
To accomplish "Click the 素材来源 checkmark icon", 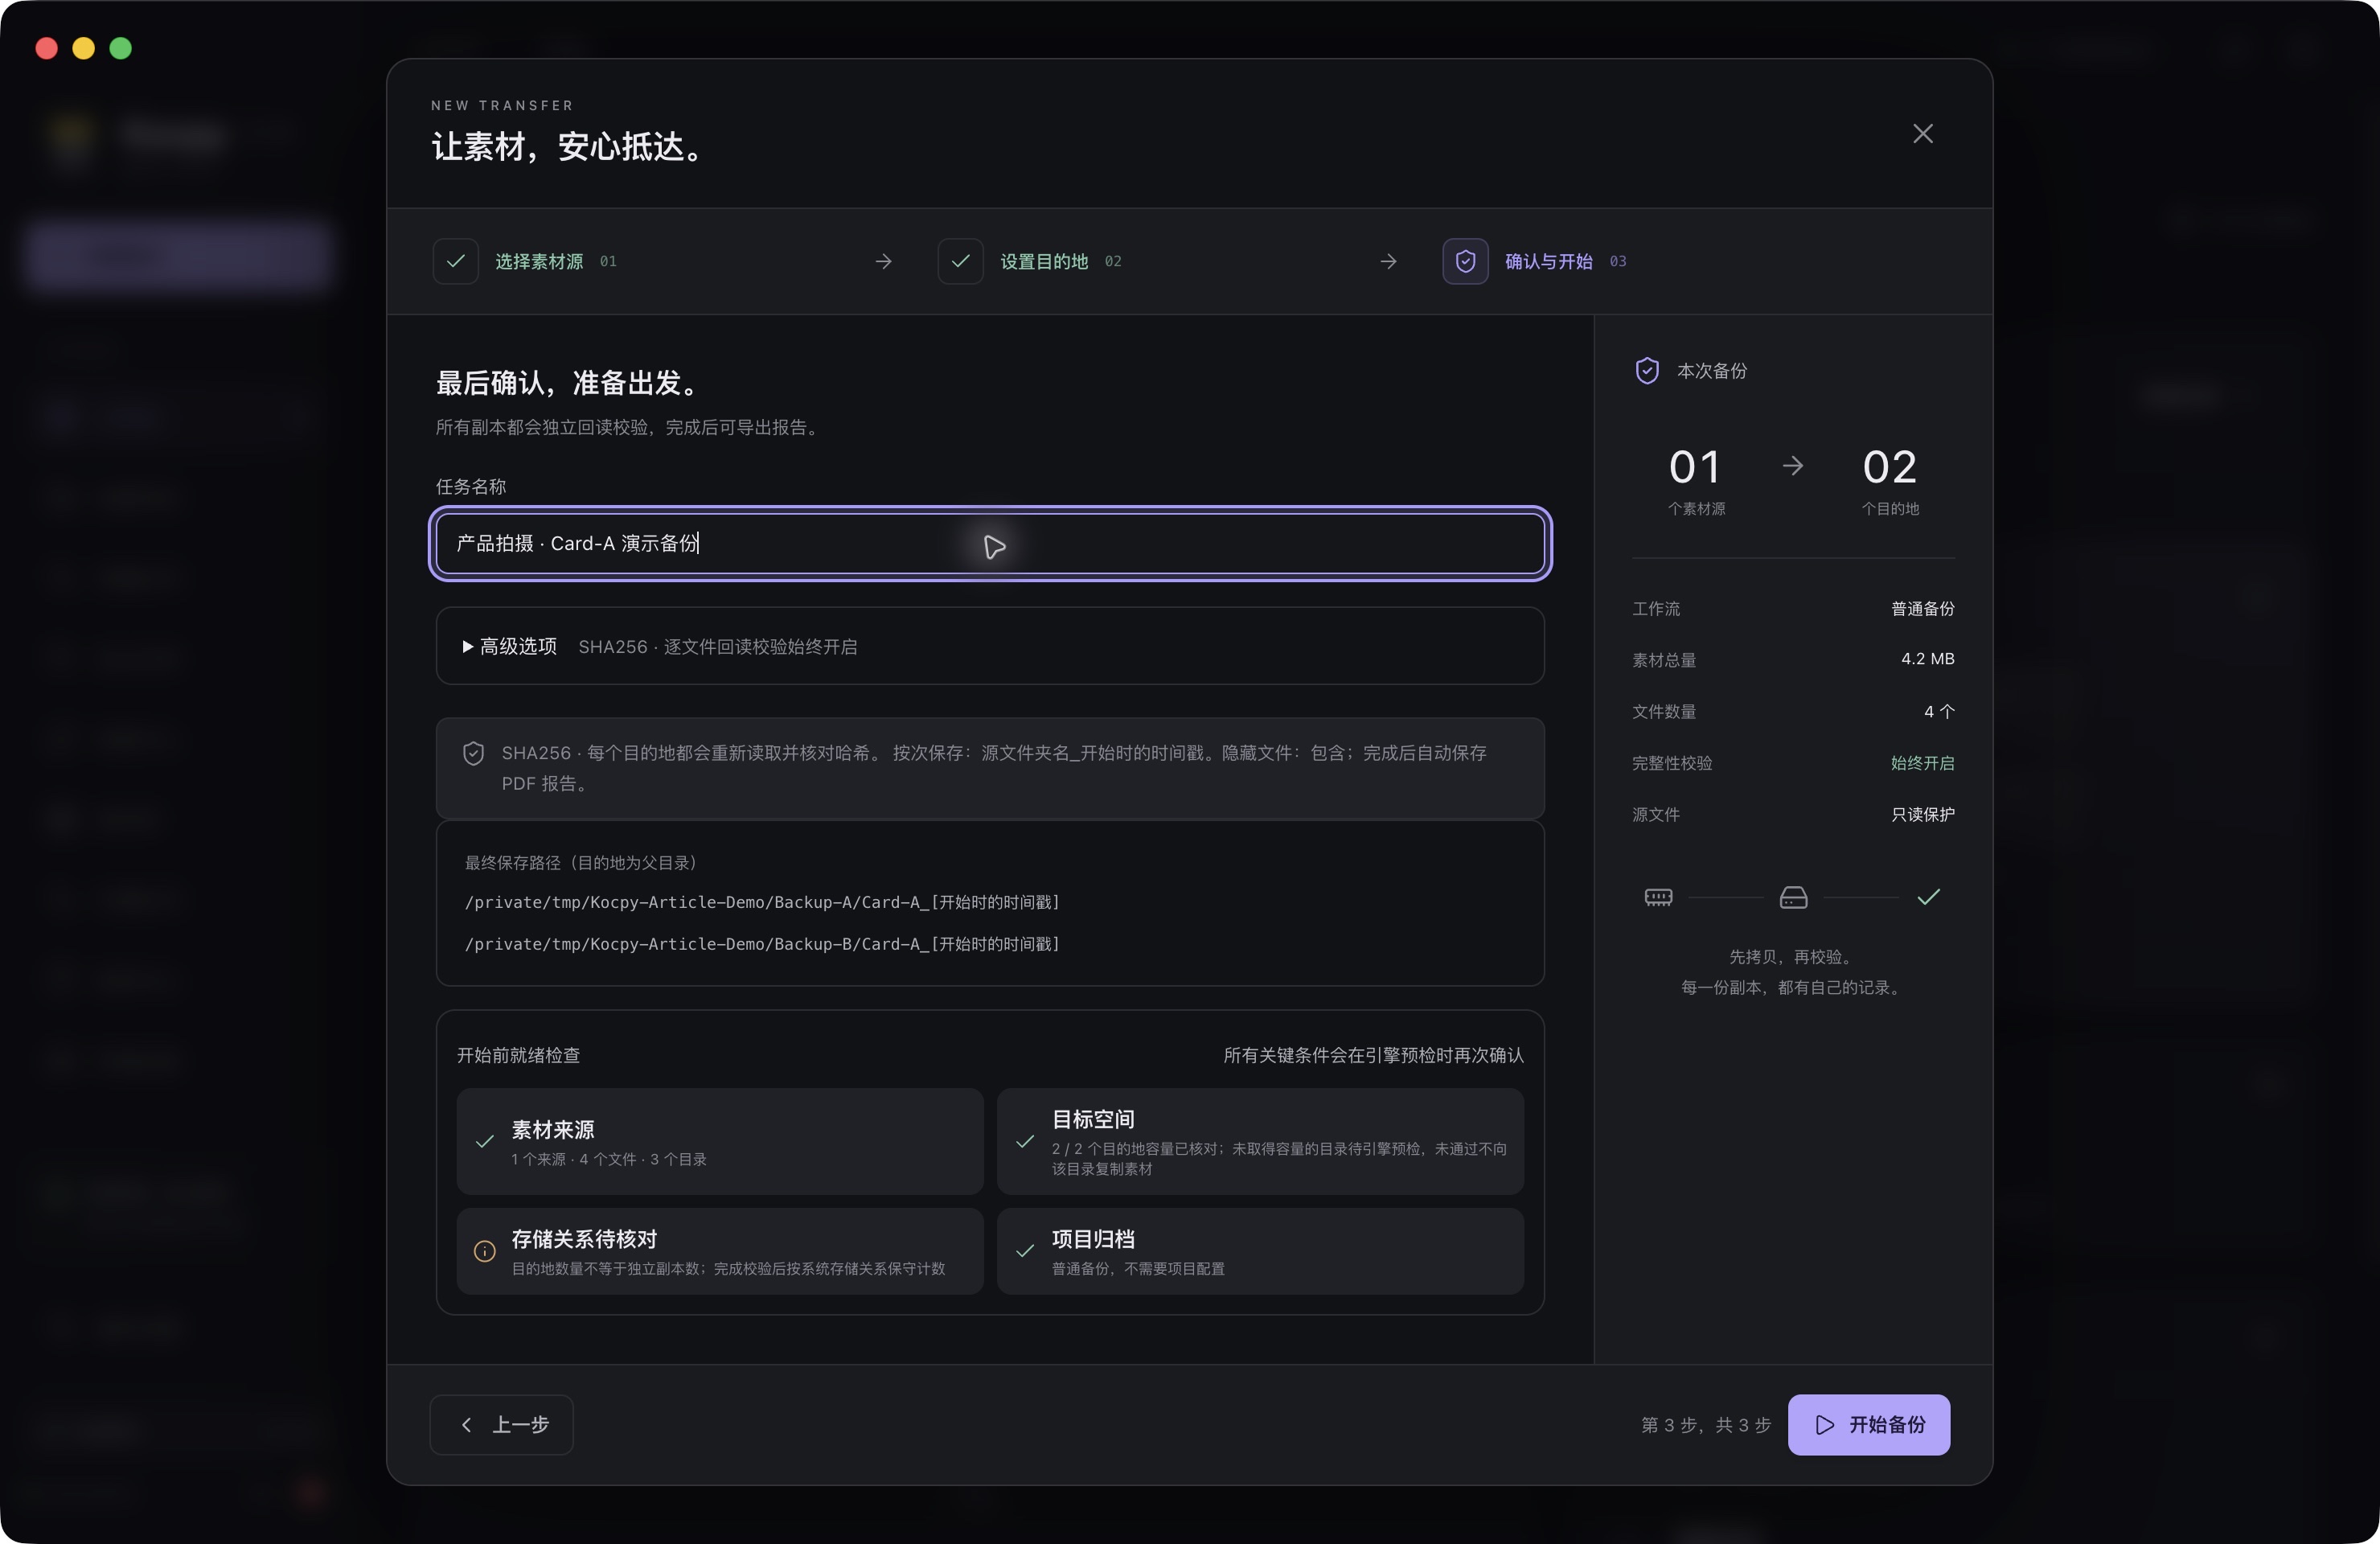I will (x=484, y=1141).
